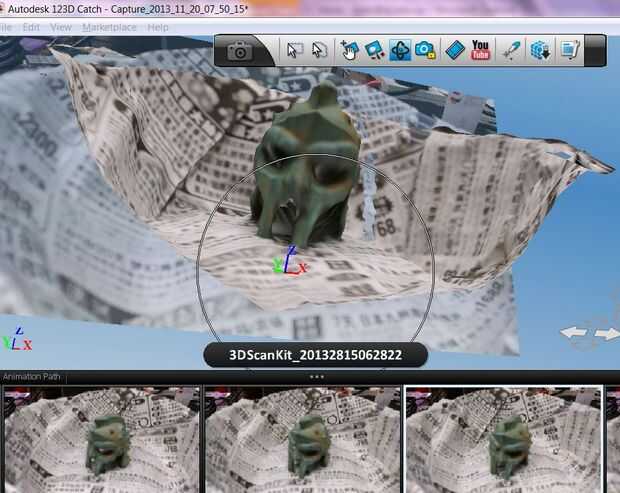Click the three-dot handle above filmstrip

tap(317, 377)
